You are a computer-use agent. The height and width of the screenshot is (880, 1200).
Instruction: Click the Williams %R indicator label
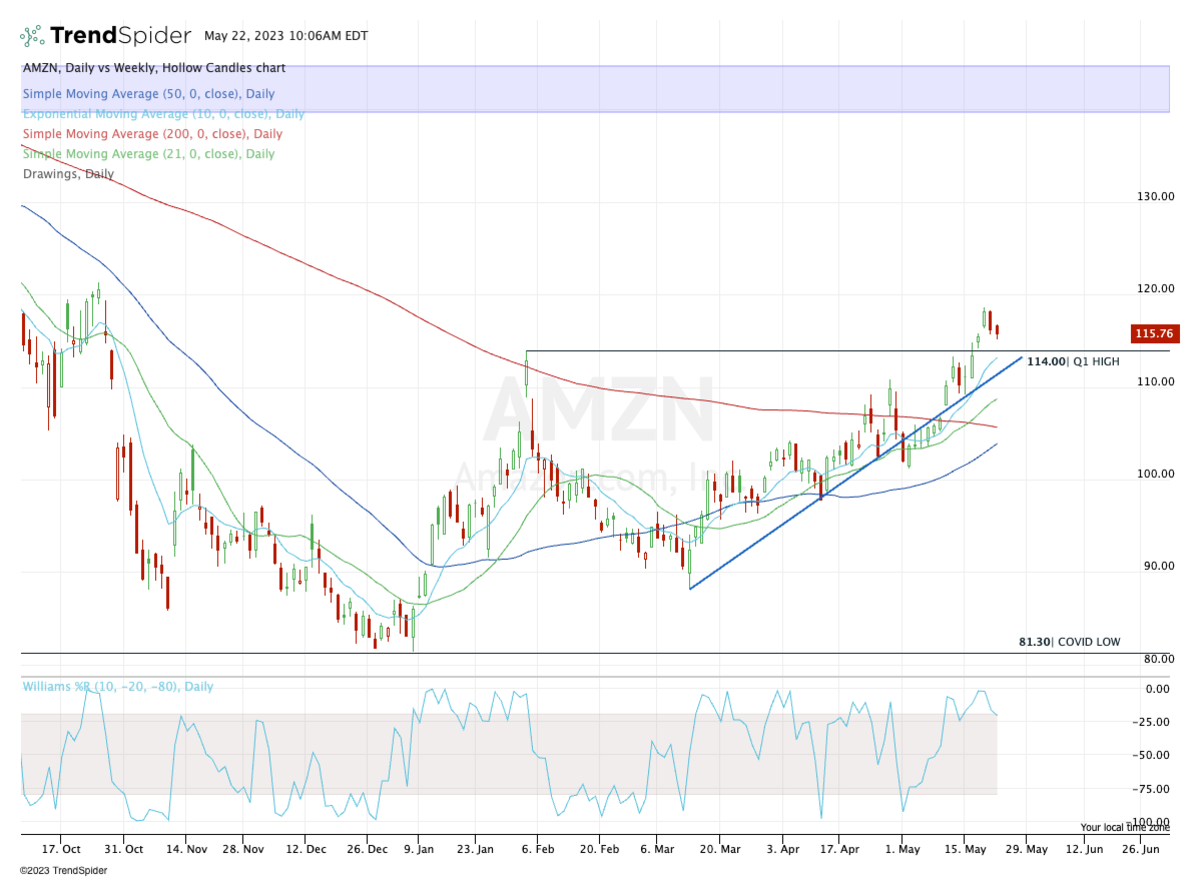117,687
